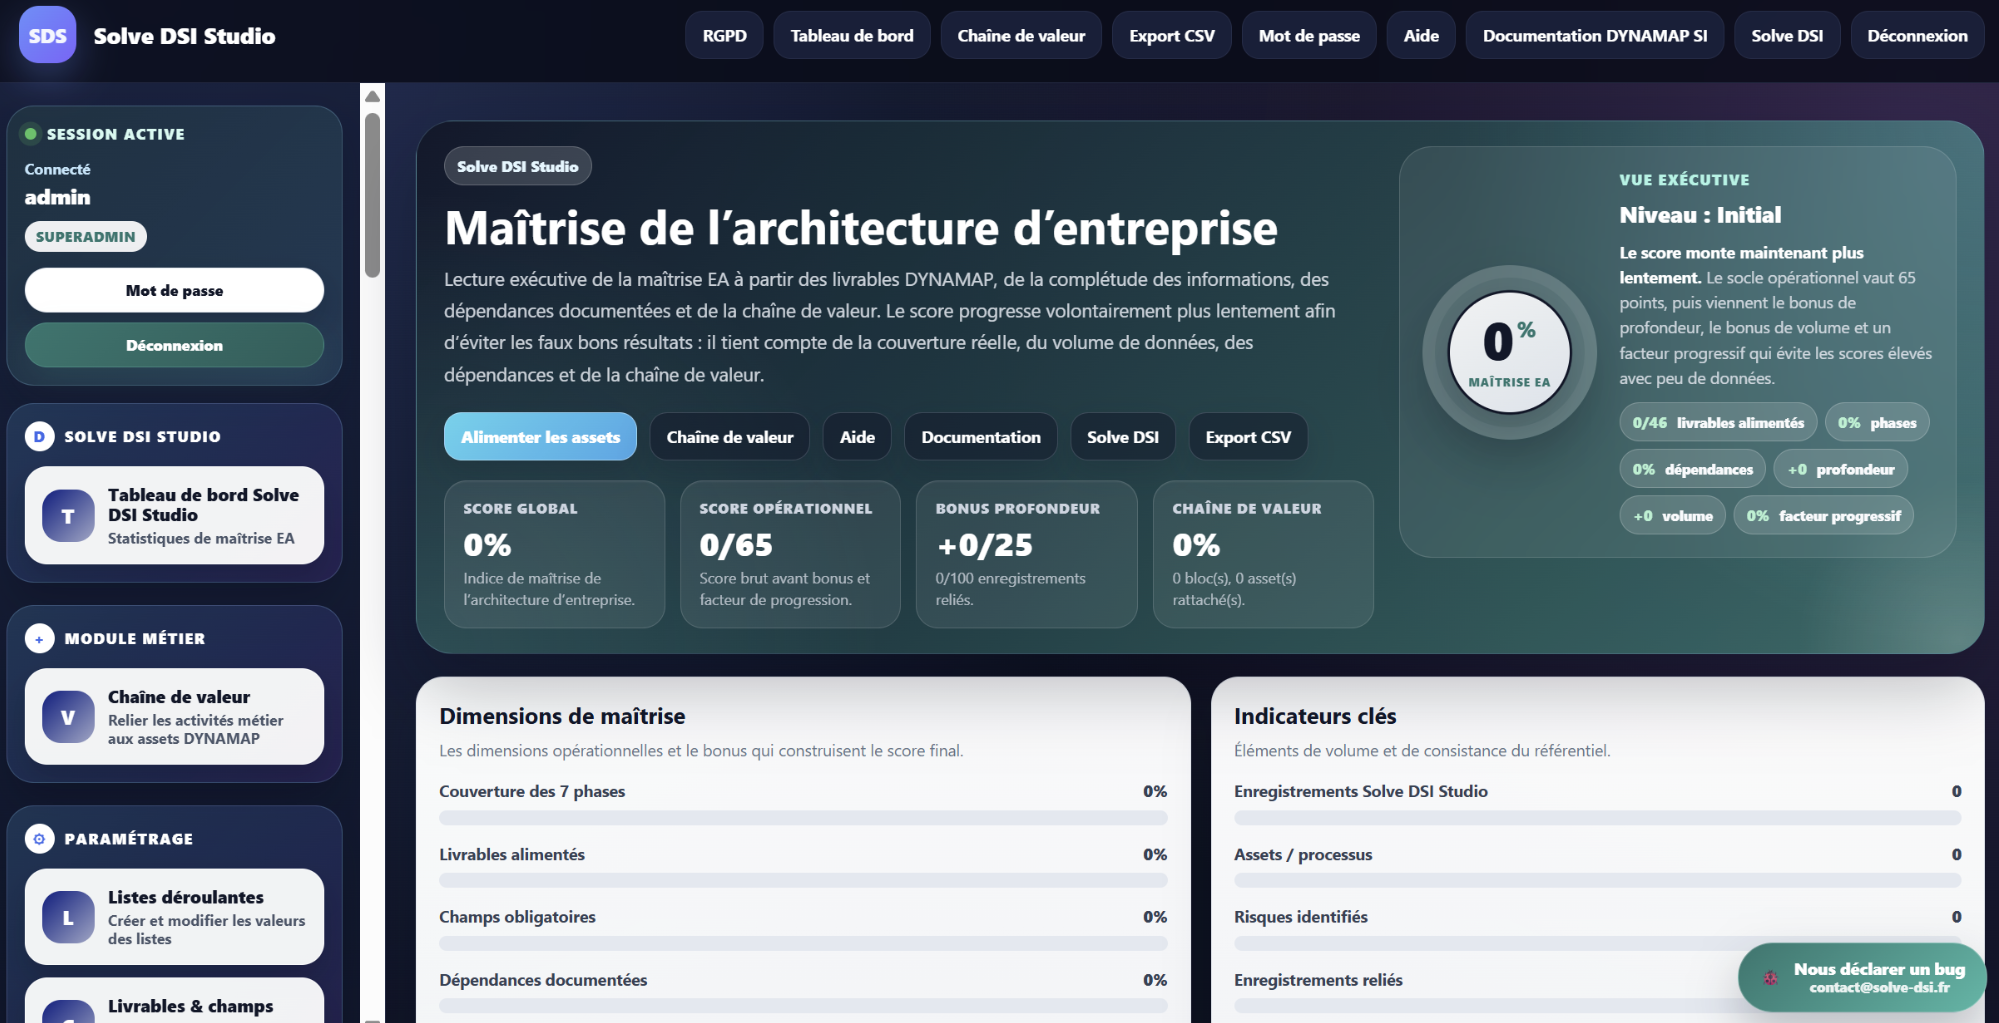
Task: Open the Listes déroulantes settings card
Action: pos(174,917)
